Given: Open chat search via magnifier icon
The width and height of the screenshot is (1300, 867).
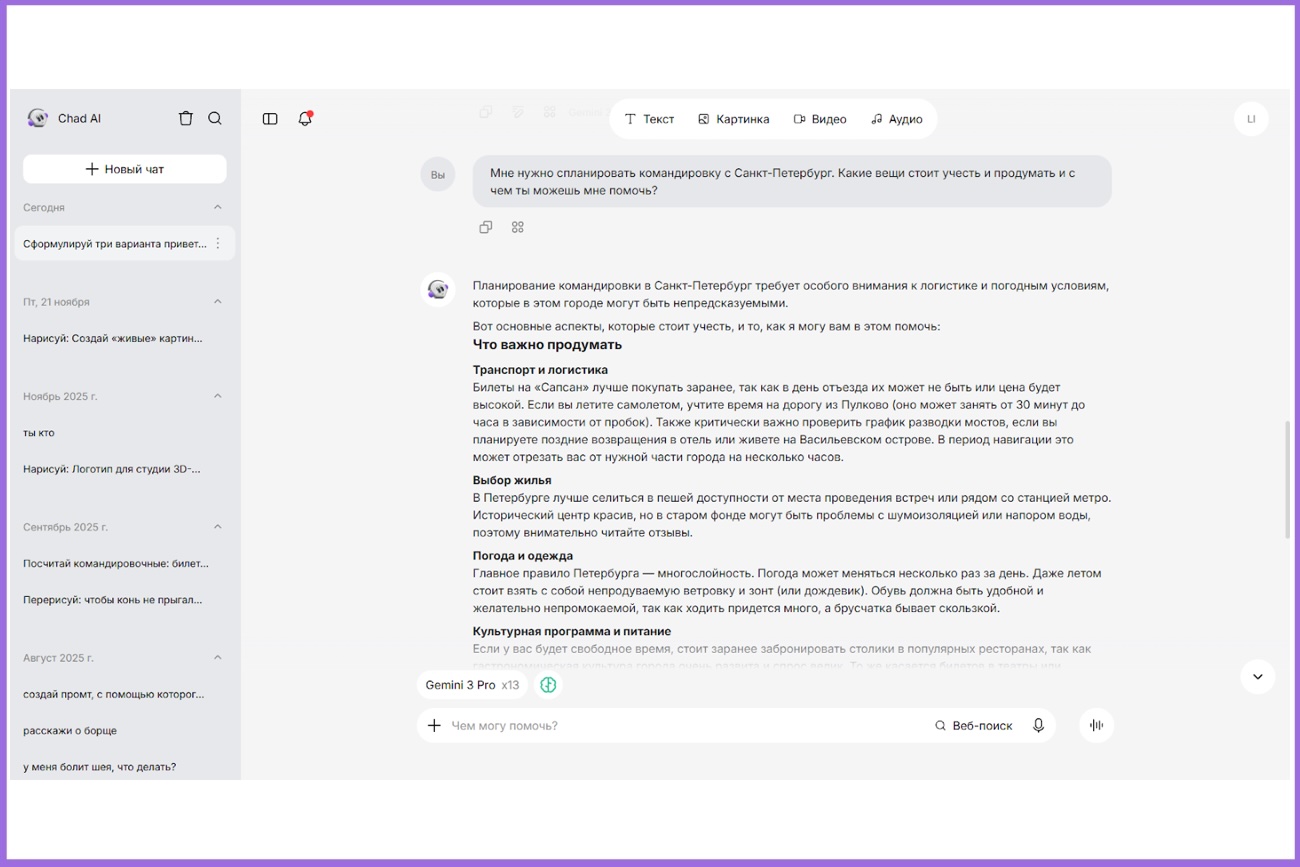Looking at the screenshot, I should (215, 118).
